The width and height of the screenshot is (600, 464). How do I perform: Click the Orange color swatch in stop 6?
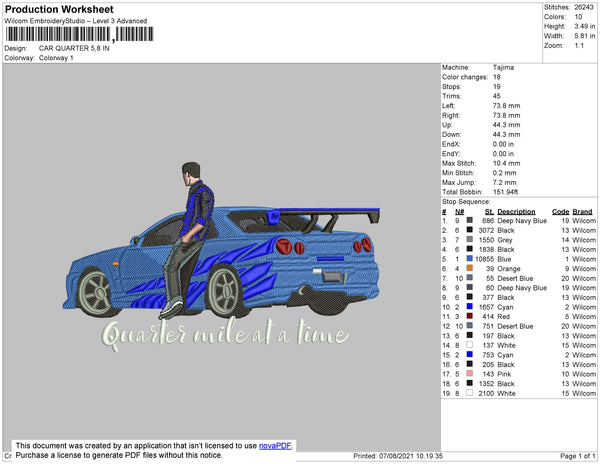(469, 268)
